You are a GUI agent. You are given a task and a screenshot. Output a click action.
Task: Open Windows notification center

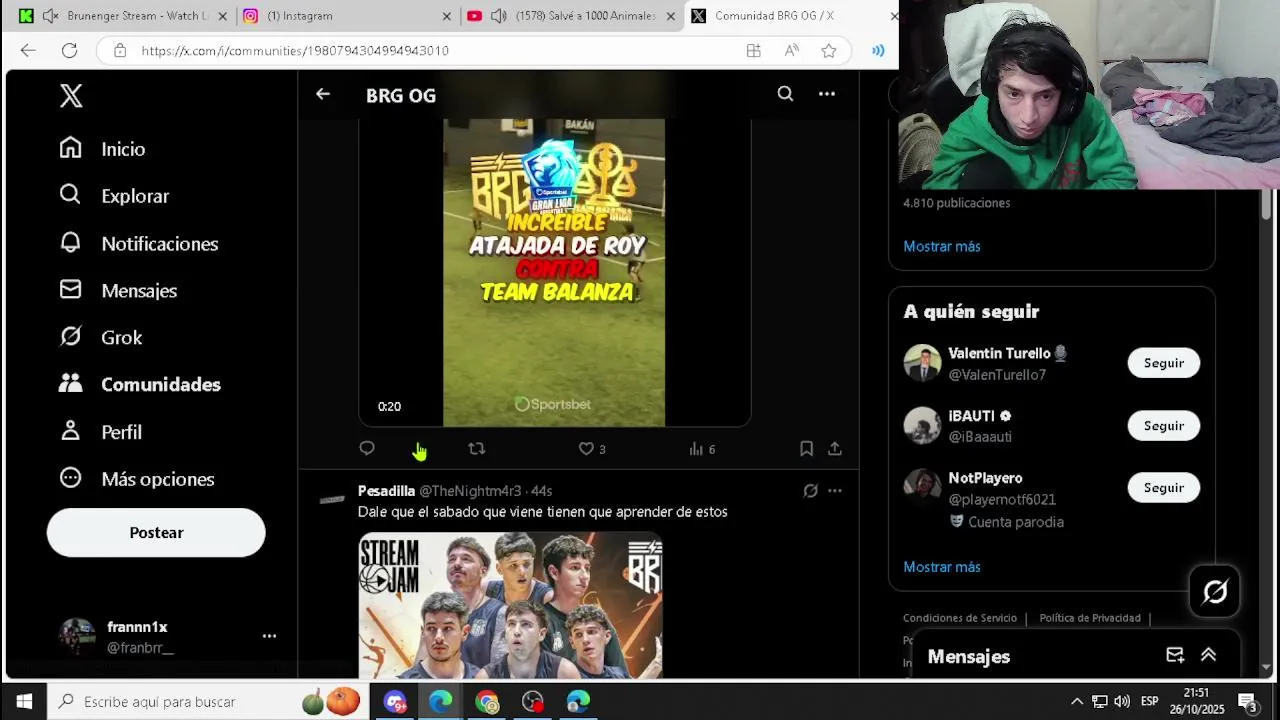click(1249, 702)
